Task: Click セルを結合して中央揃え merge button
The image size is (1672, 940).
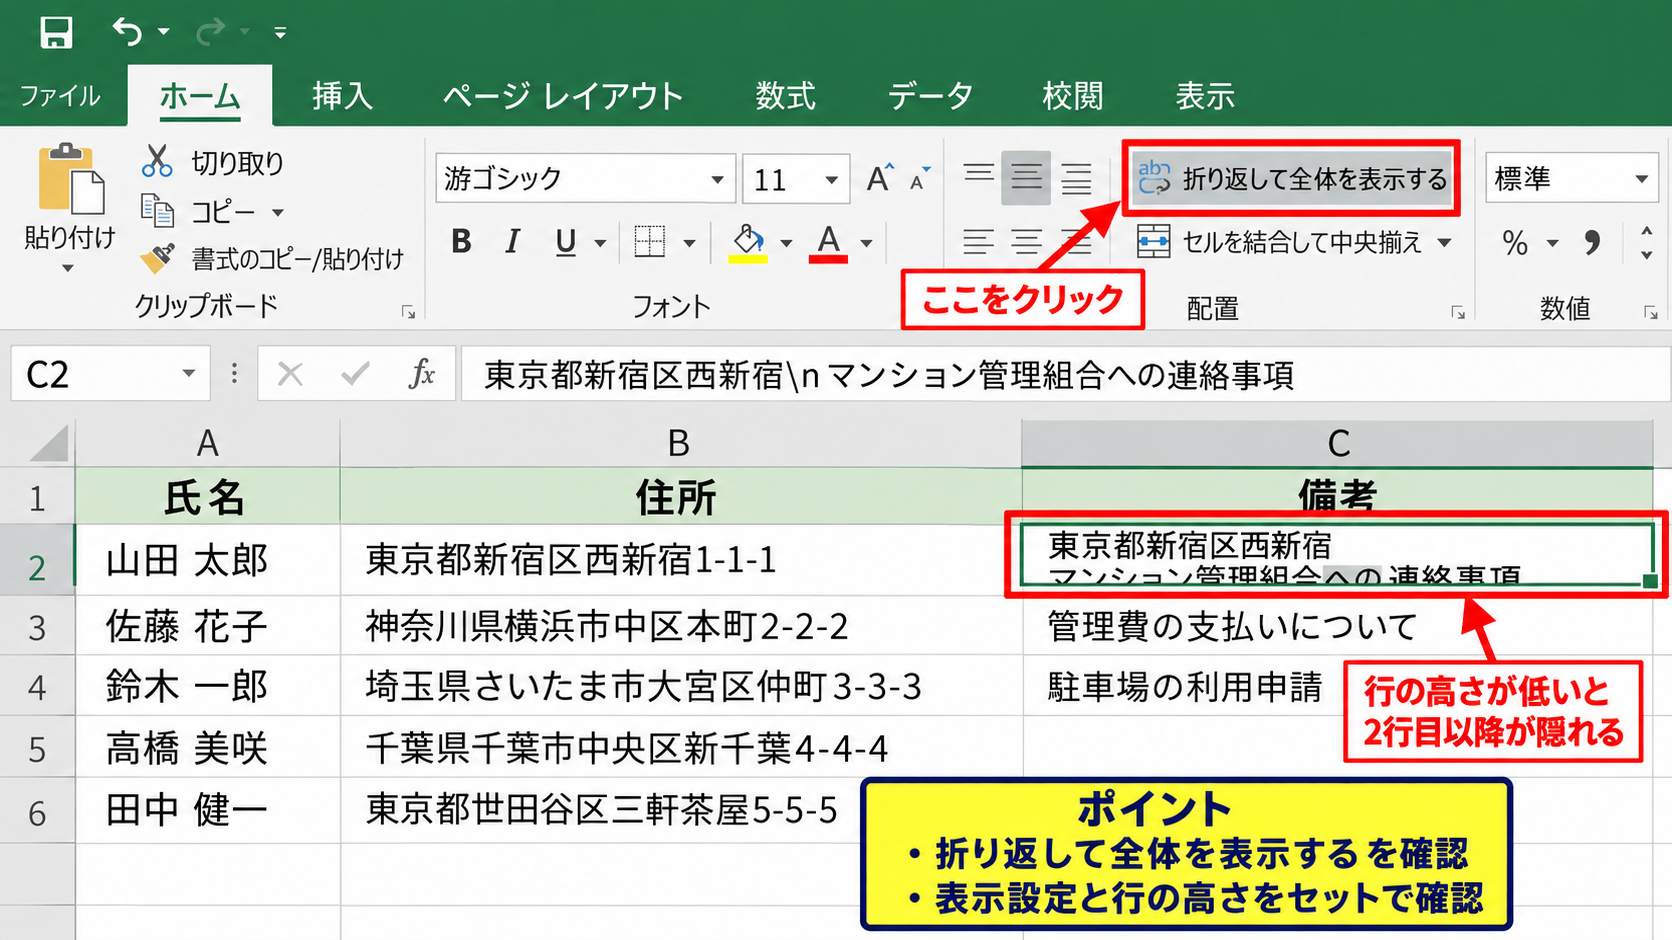Action: [1279, 242]
